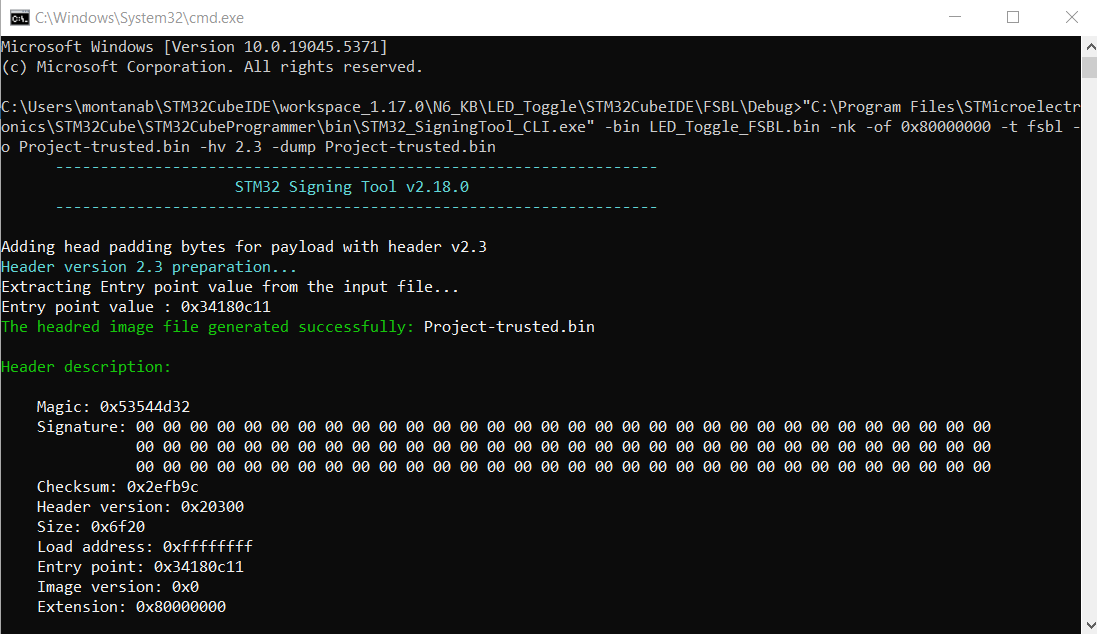Click the cmd.exe icon in the title bar

coord(17,17)
